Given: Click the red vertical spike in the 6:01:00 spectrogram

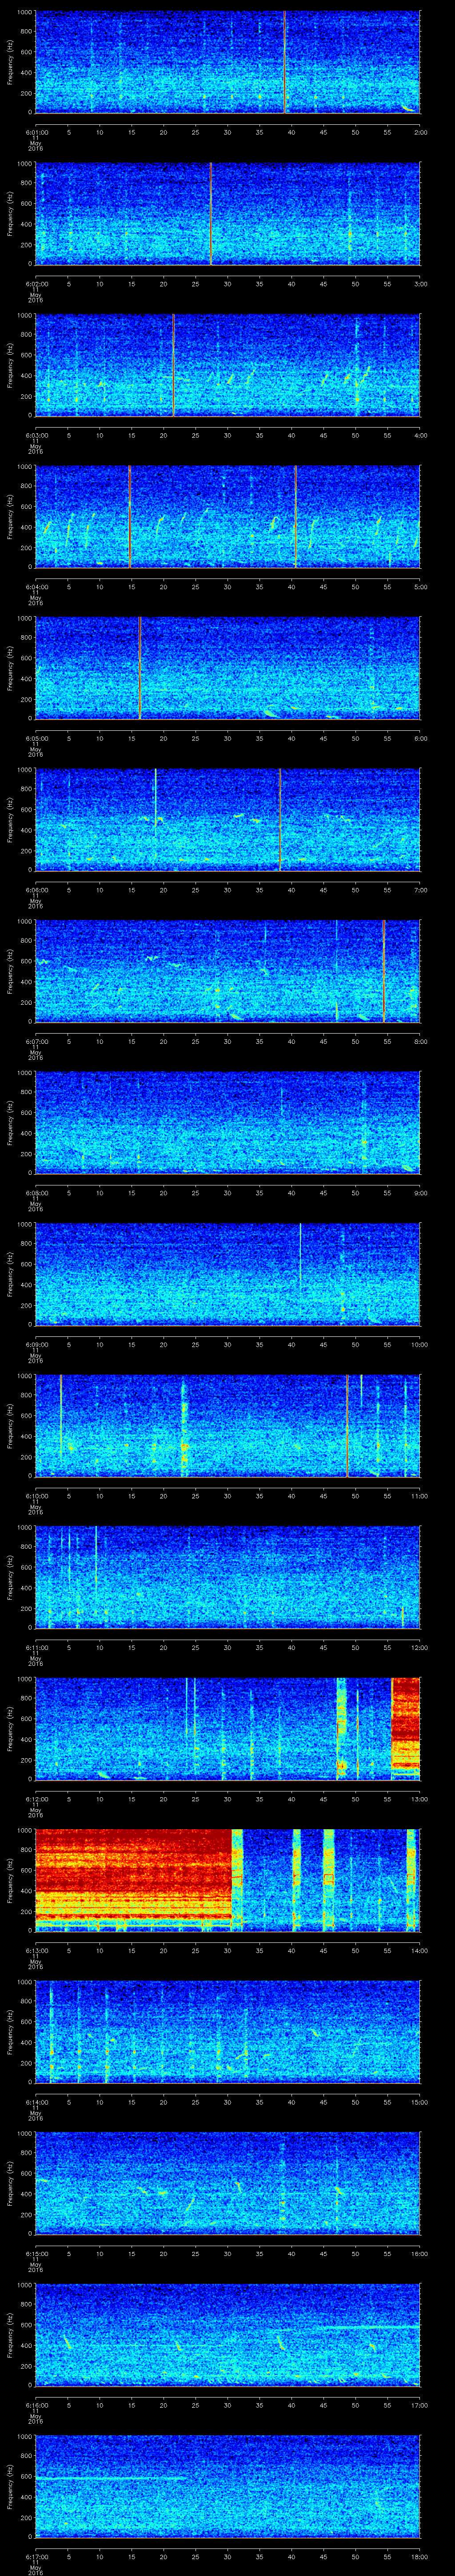Looking at the screenshot, I should coord(285,62).
